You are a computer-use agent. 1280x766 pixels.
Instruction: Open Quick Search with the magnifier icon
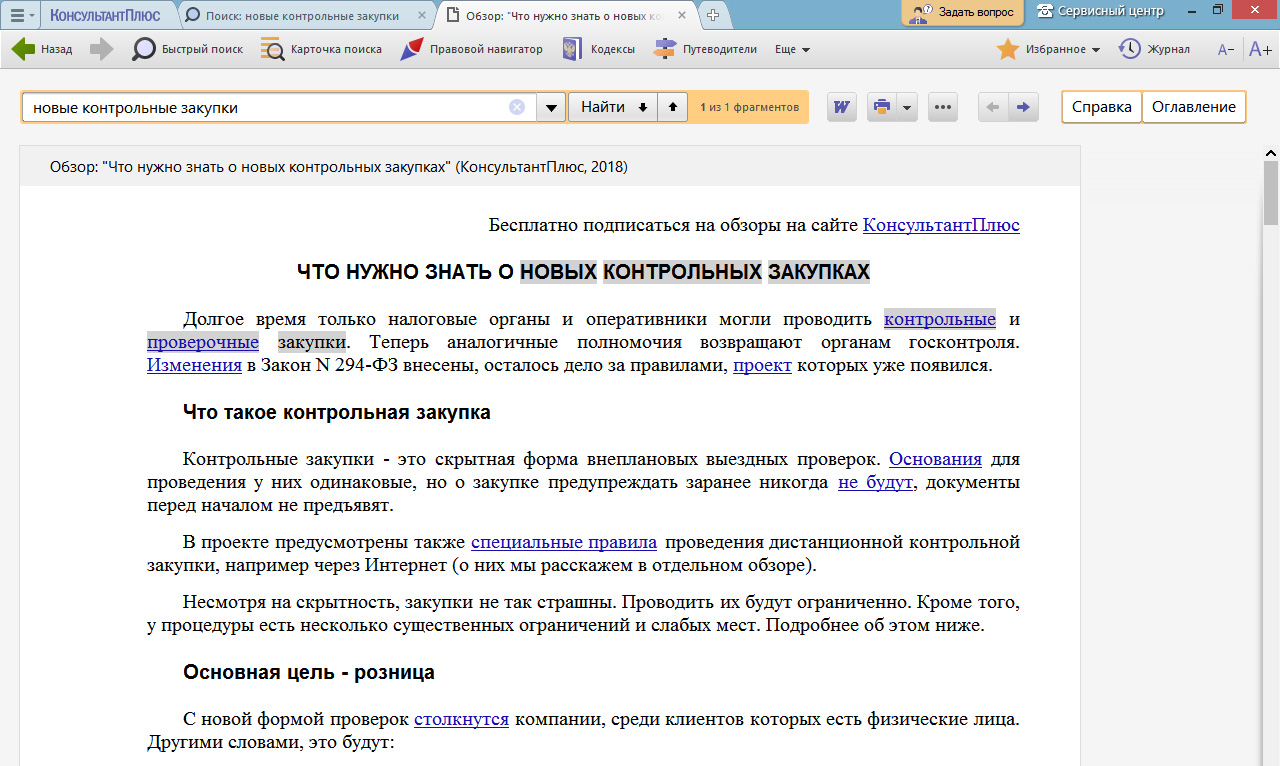click(145, 49)
